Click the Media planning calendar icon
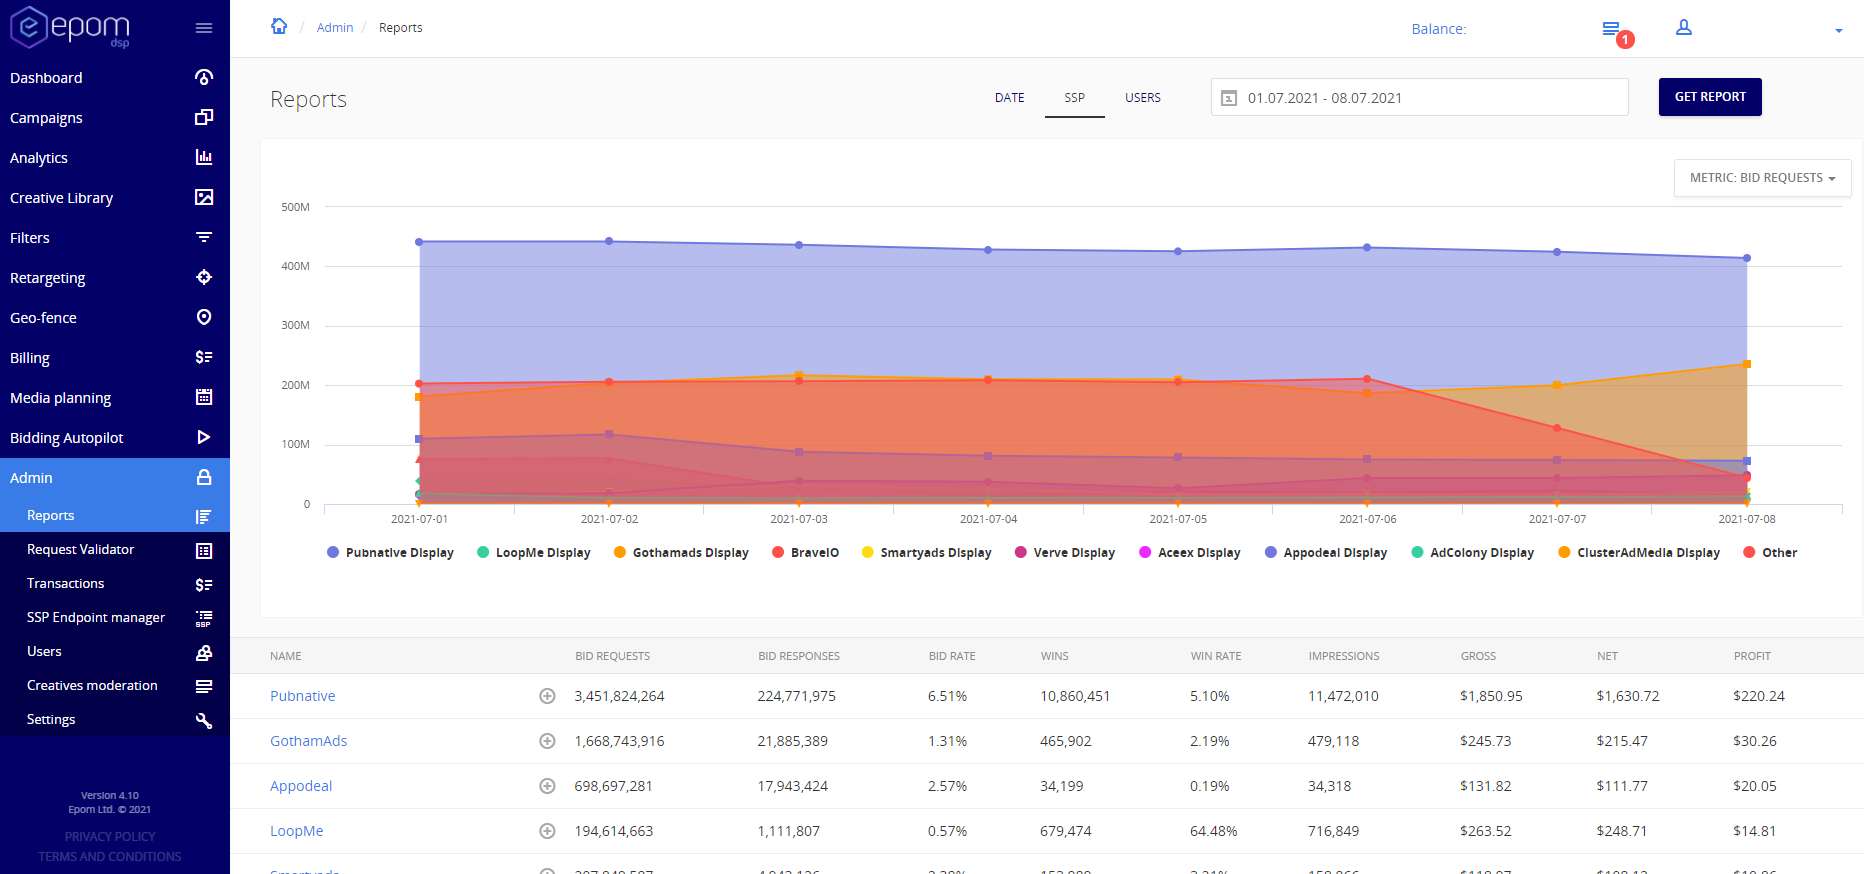The height and width of the screenshot is (874, 1864). click(204, 397)
